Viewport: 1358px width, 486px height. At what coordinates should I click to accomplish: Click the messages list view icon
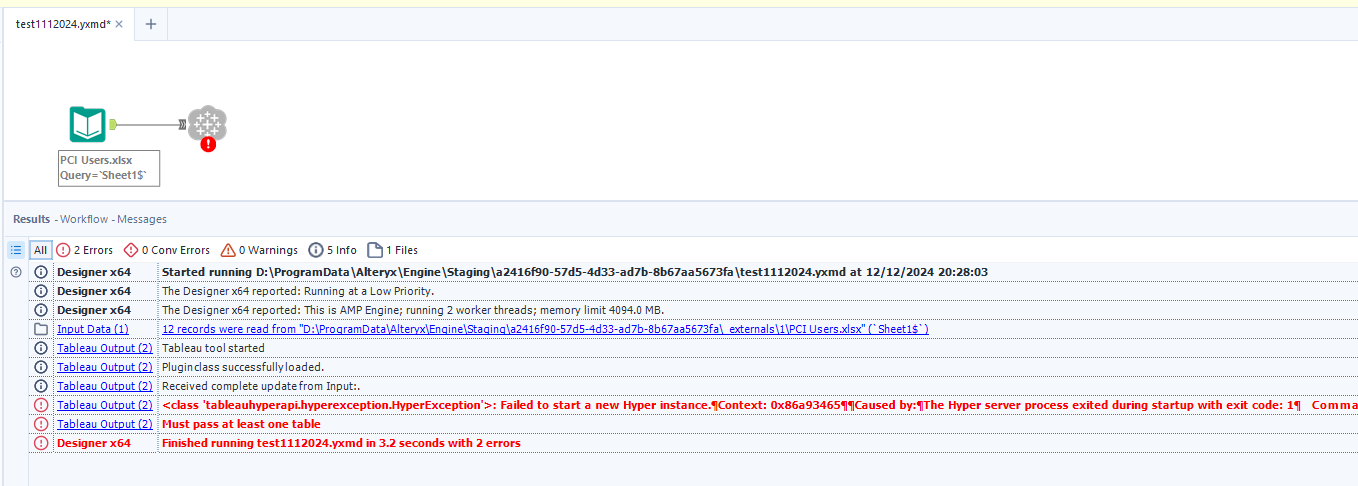(x=15, y=250)
